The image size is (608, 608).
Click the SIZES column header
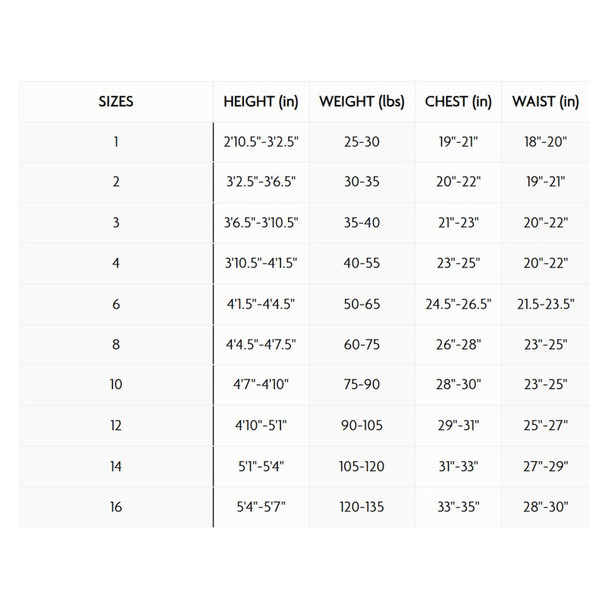coord(116,101)
